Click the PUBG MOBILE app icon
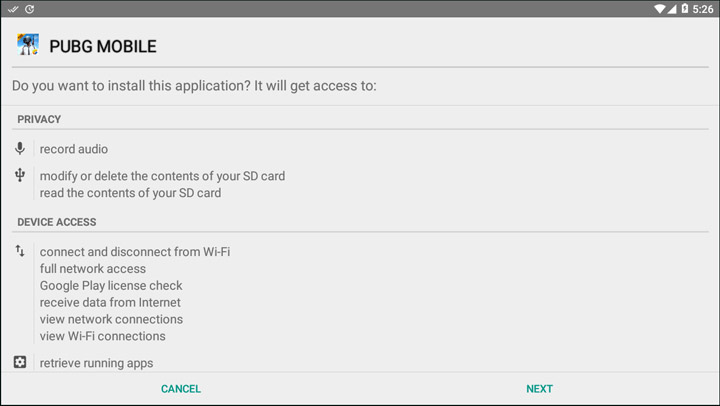 28,45
